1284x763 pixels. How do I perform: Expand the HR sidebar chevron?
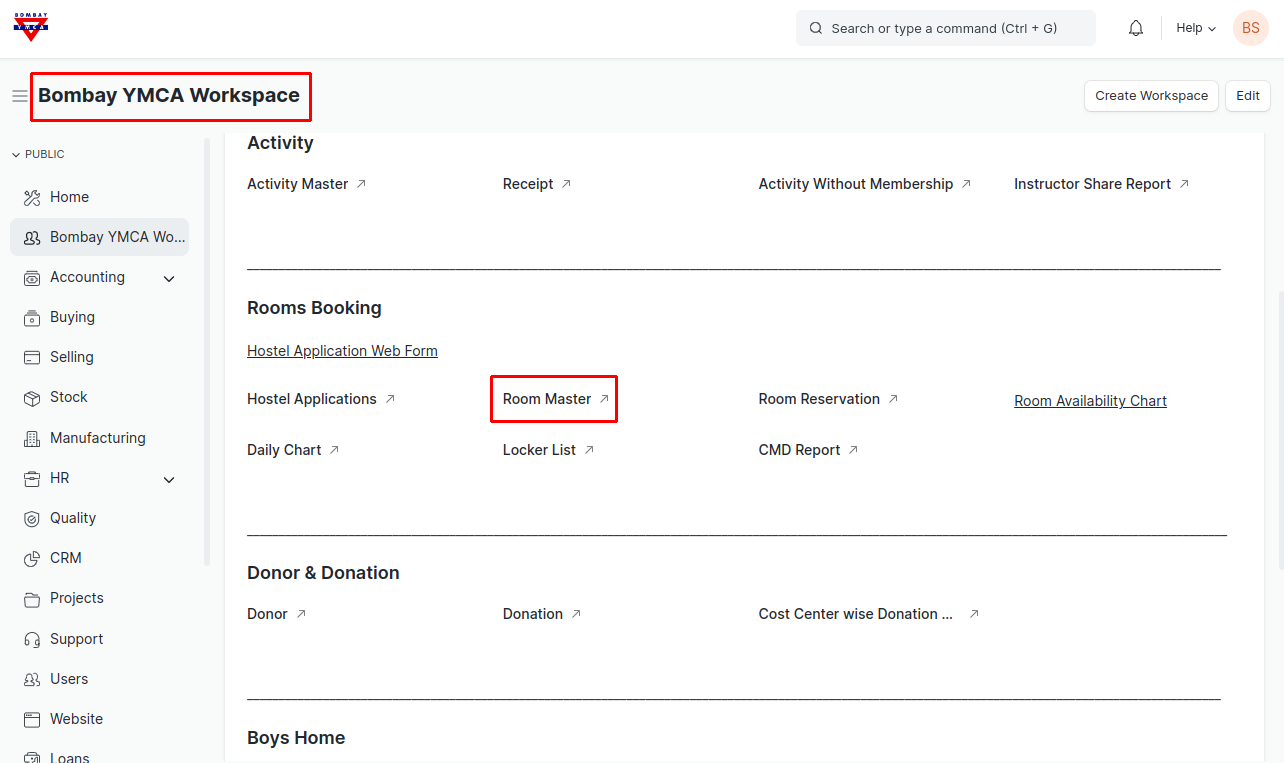click(169, 479)
